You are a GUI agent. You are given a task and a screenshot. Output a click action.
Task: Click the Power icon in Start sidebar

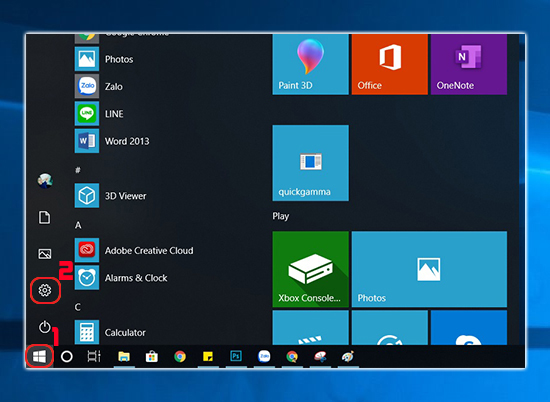pos(45,327)
